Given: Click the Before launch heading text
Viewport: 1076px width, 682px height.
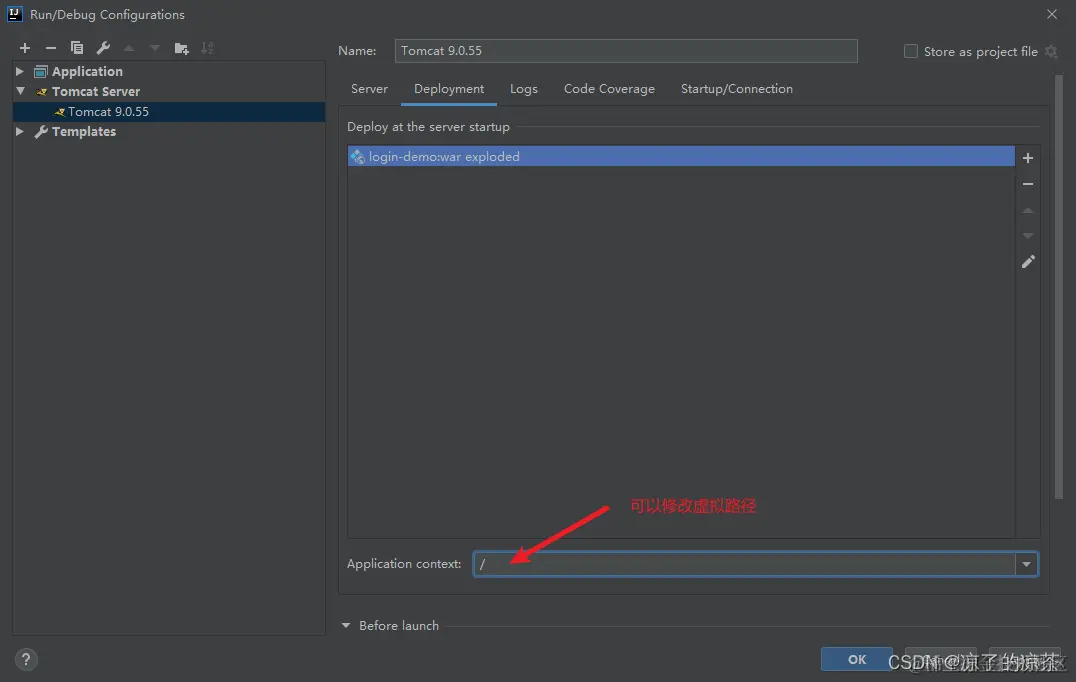Looking at the screenshot, I should pos(399,625).
